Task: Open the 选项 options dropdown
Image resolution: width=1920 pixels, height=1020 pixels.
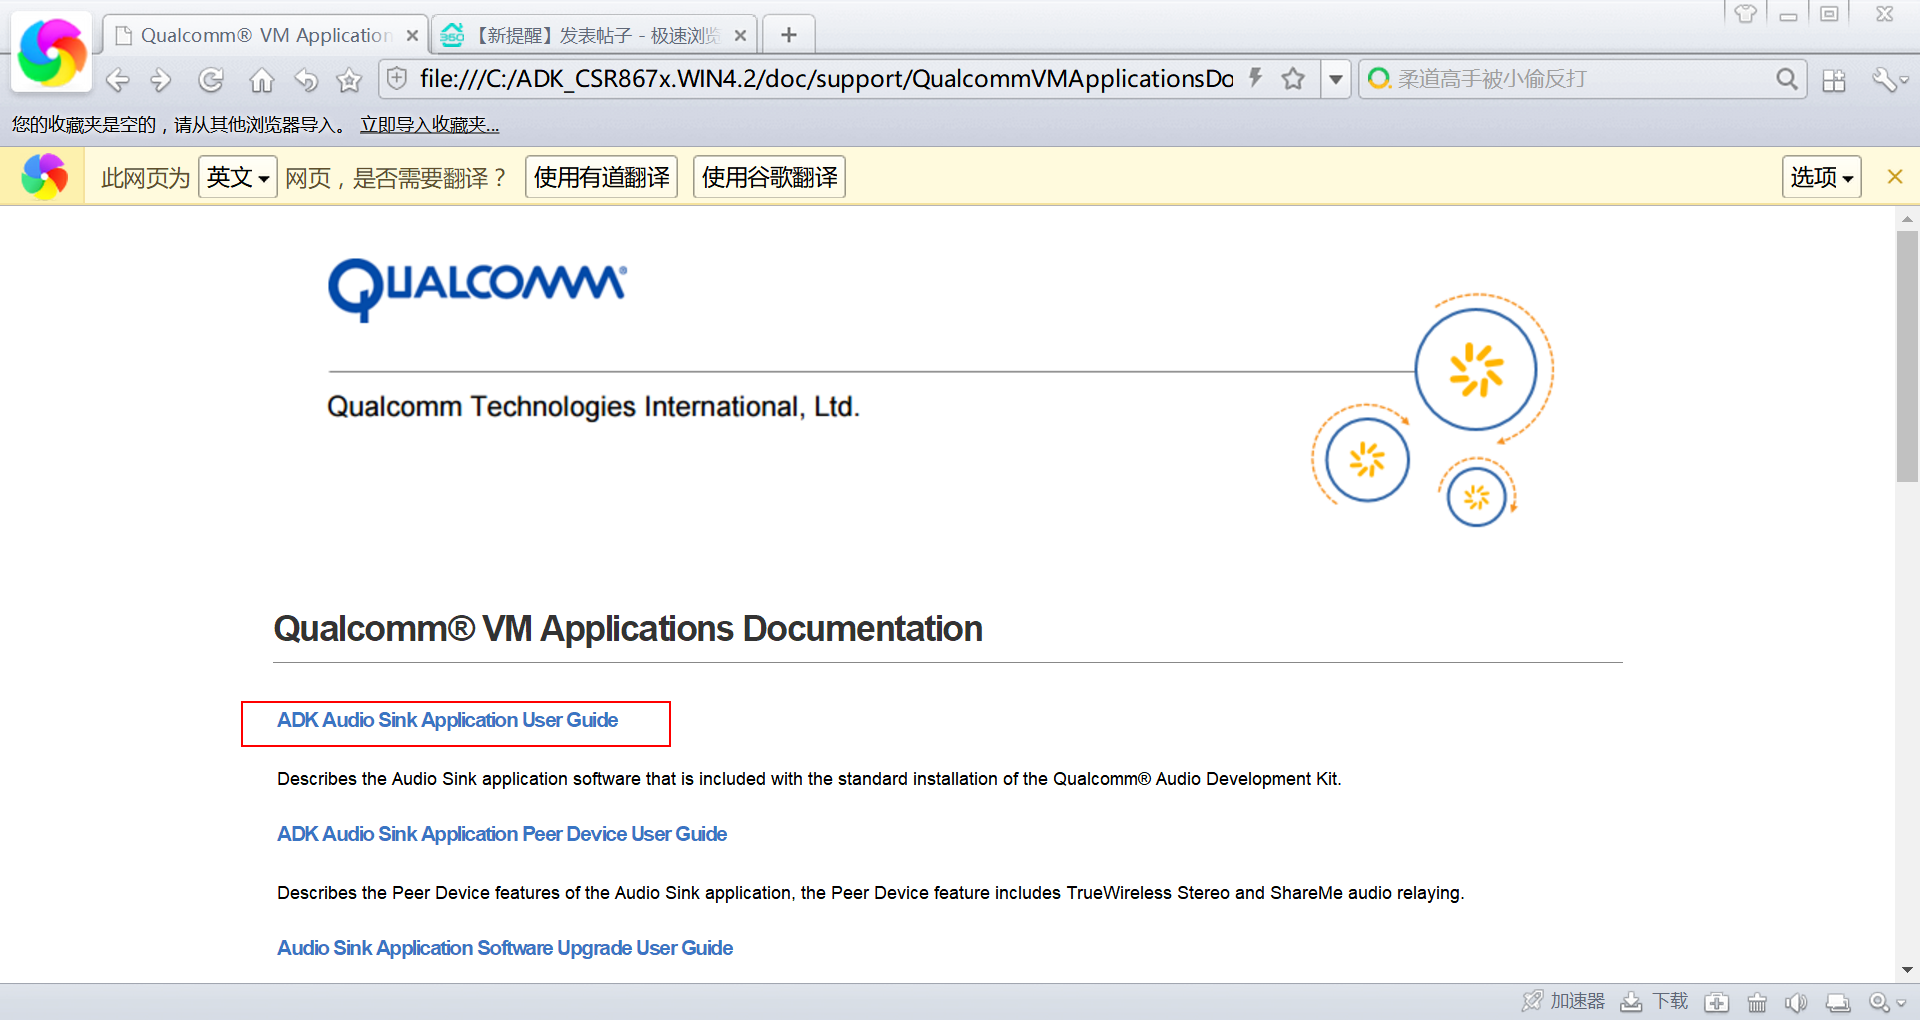Action: (1820, 177)
